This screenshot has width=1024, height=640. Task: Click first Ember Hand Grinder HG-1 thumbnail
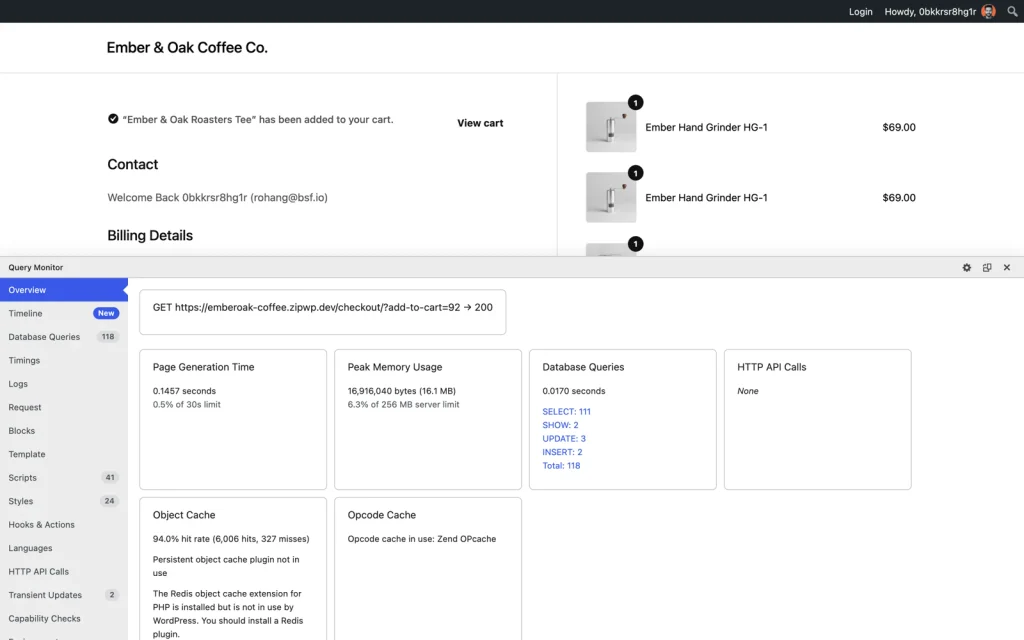[x=611, y=127]
